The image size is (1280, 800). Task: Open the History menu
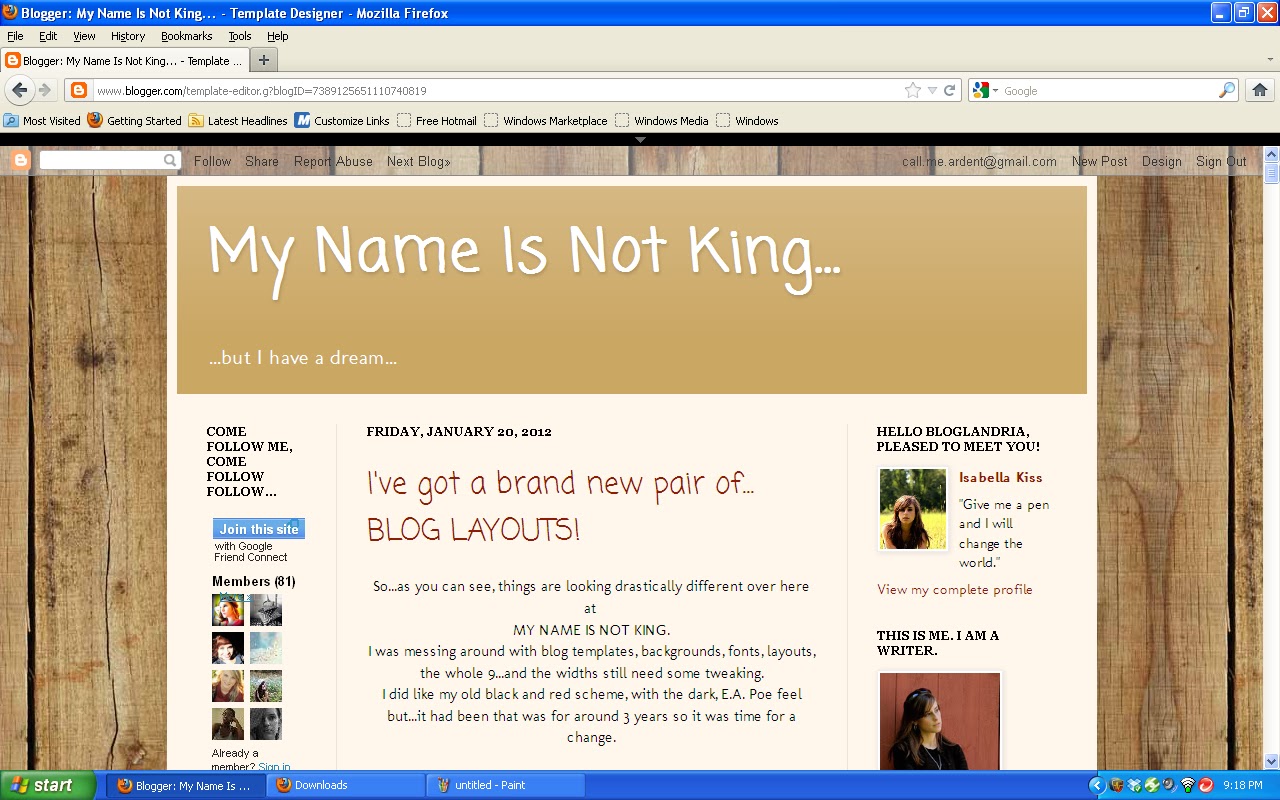128,36
